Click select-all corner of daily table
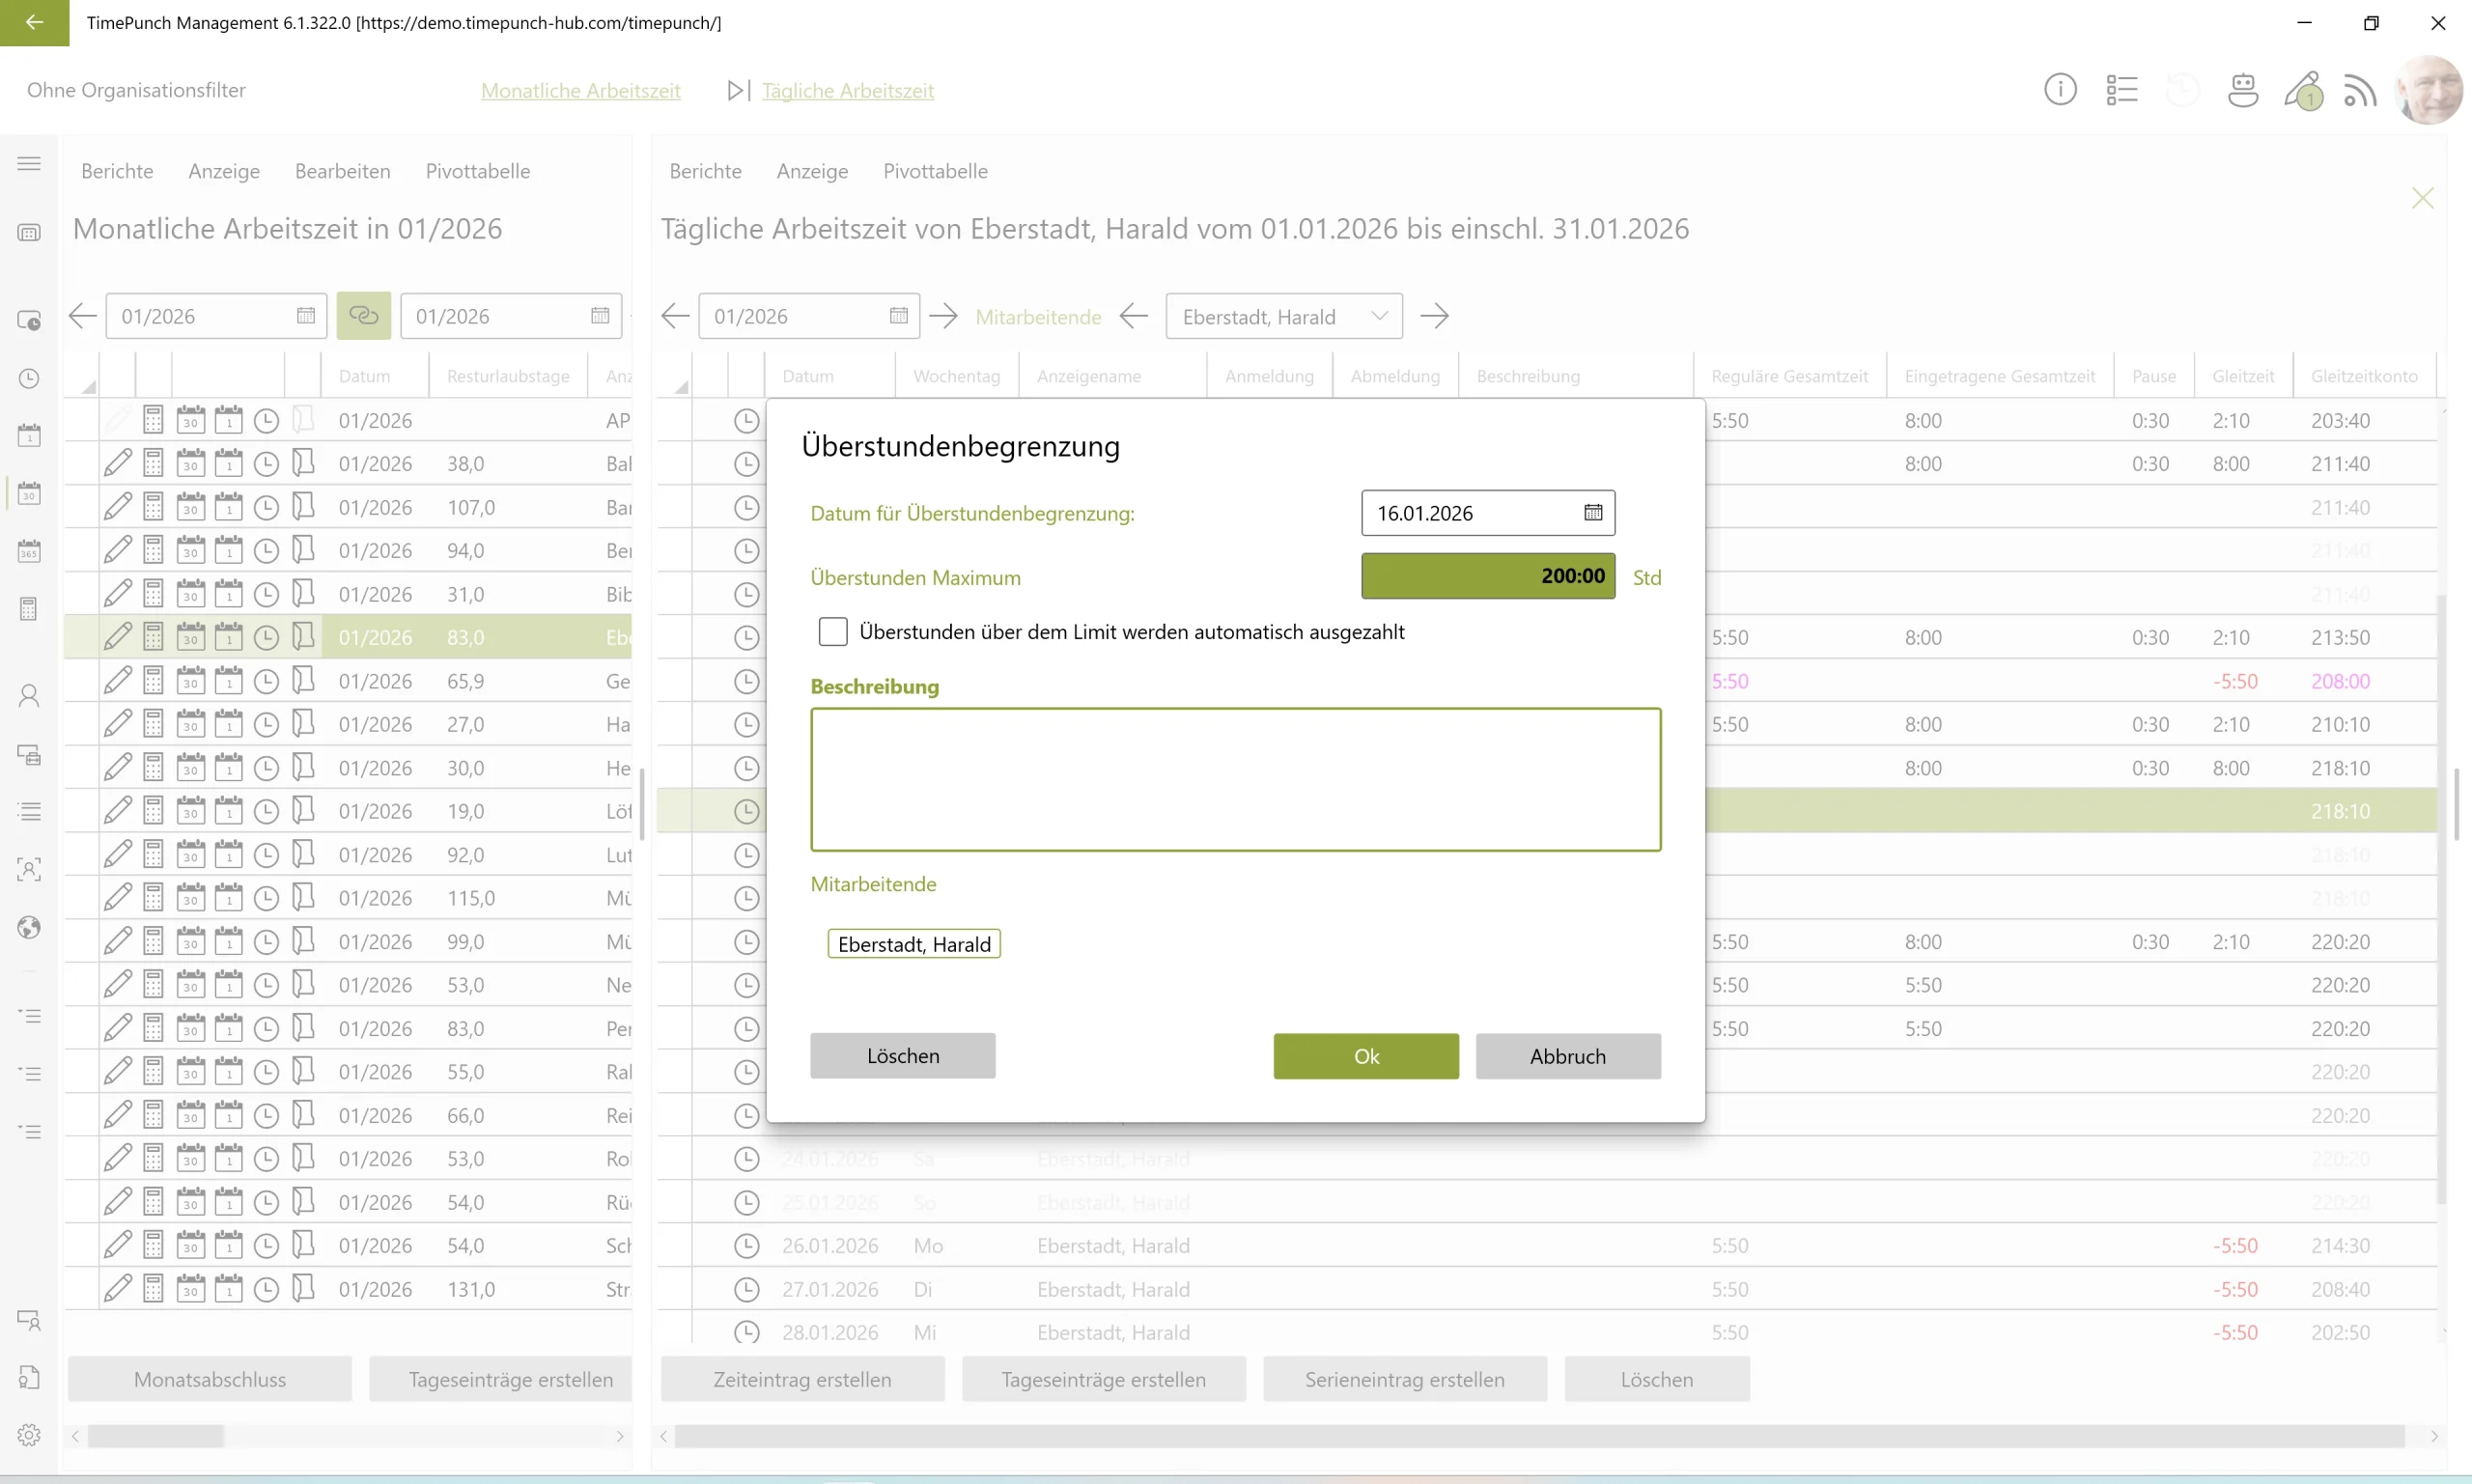The image size is (2472, 1484). click(680, 385)
